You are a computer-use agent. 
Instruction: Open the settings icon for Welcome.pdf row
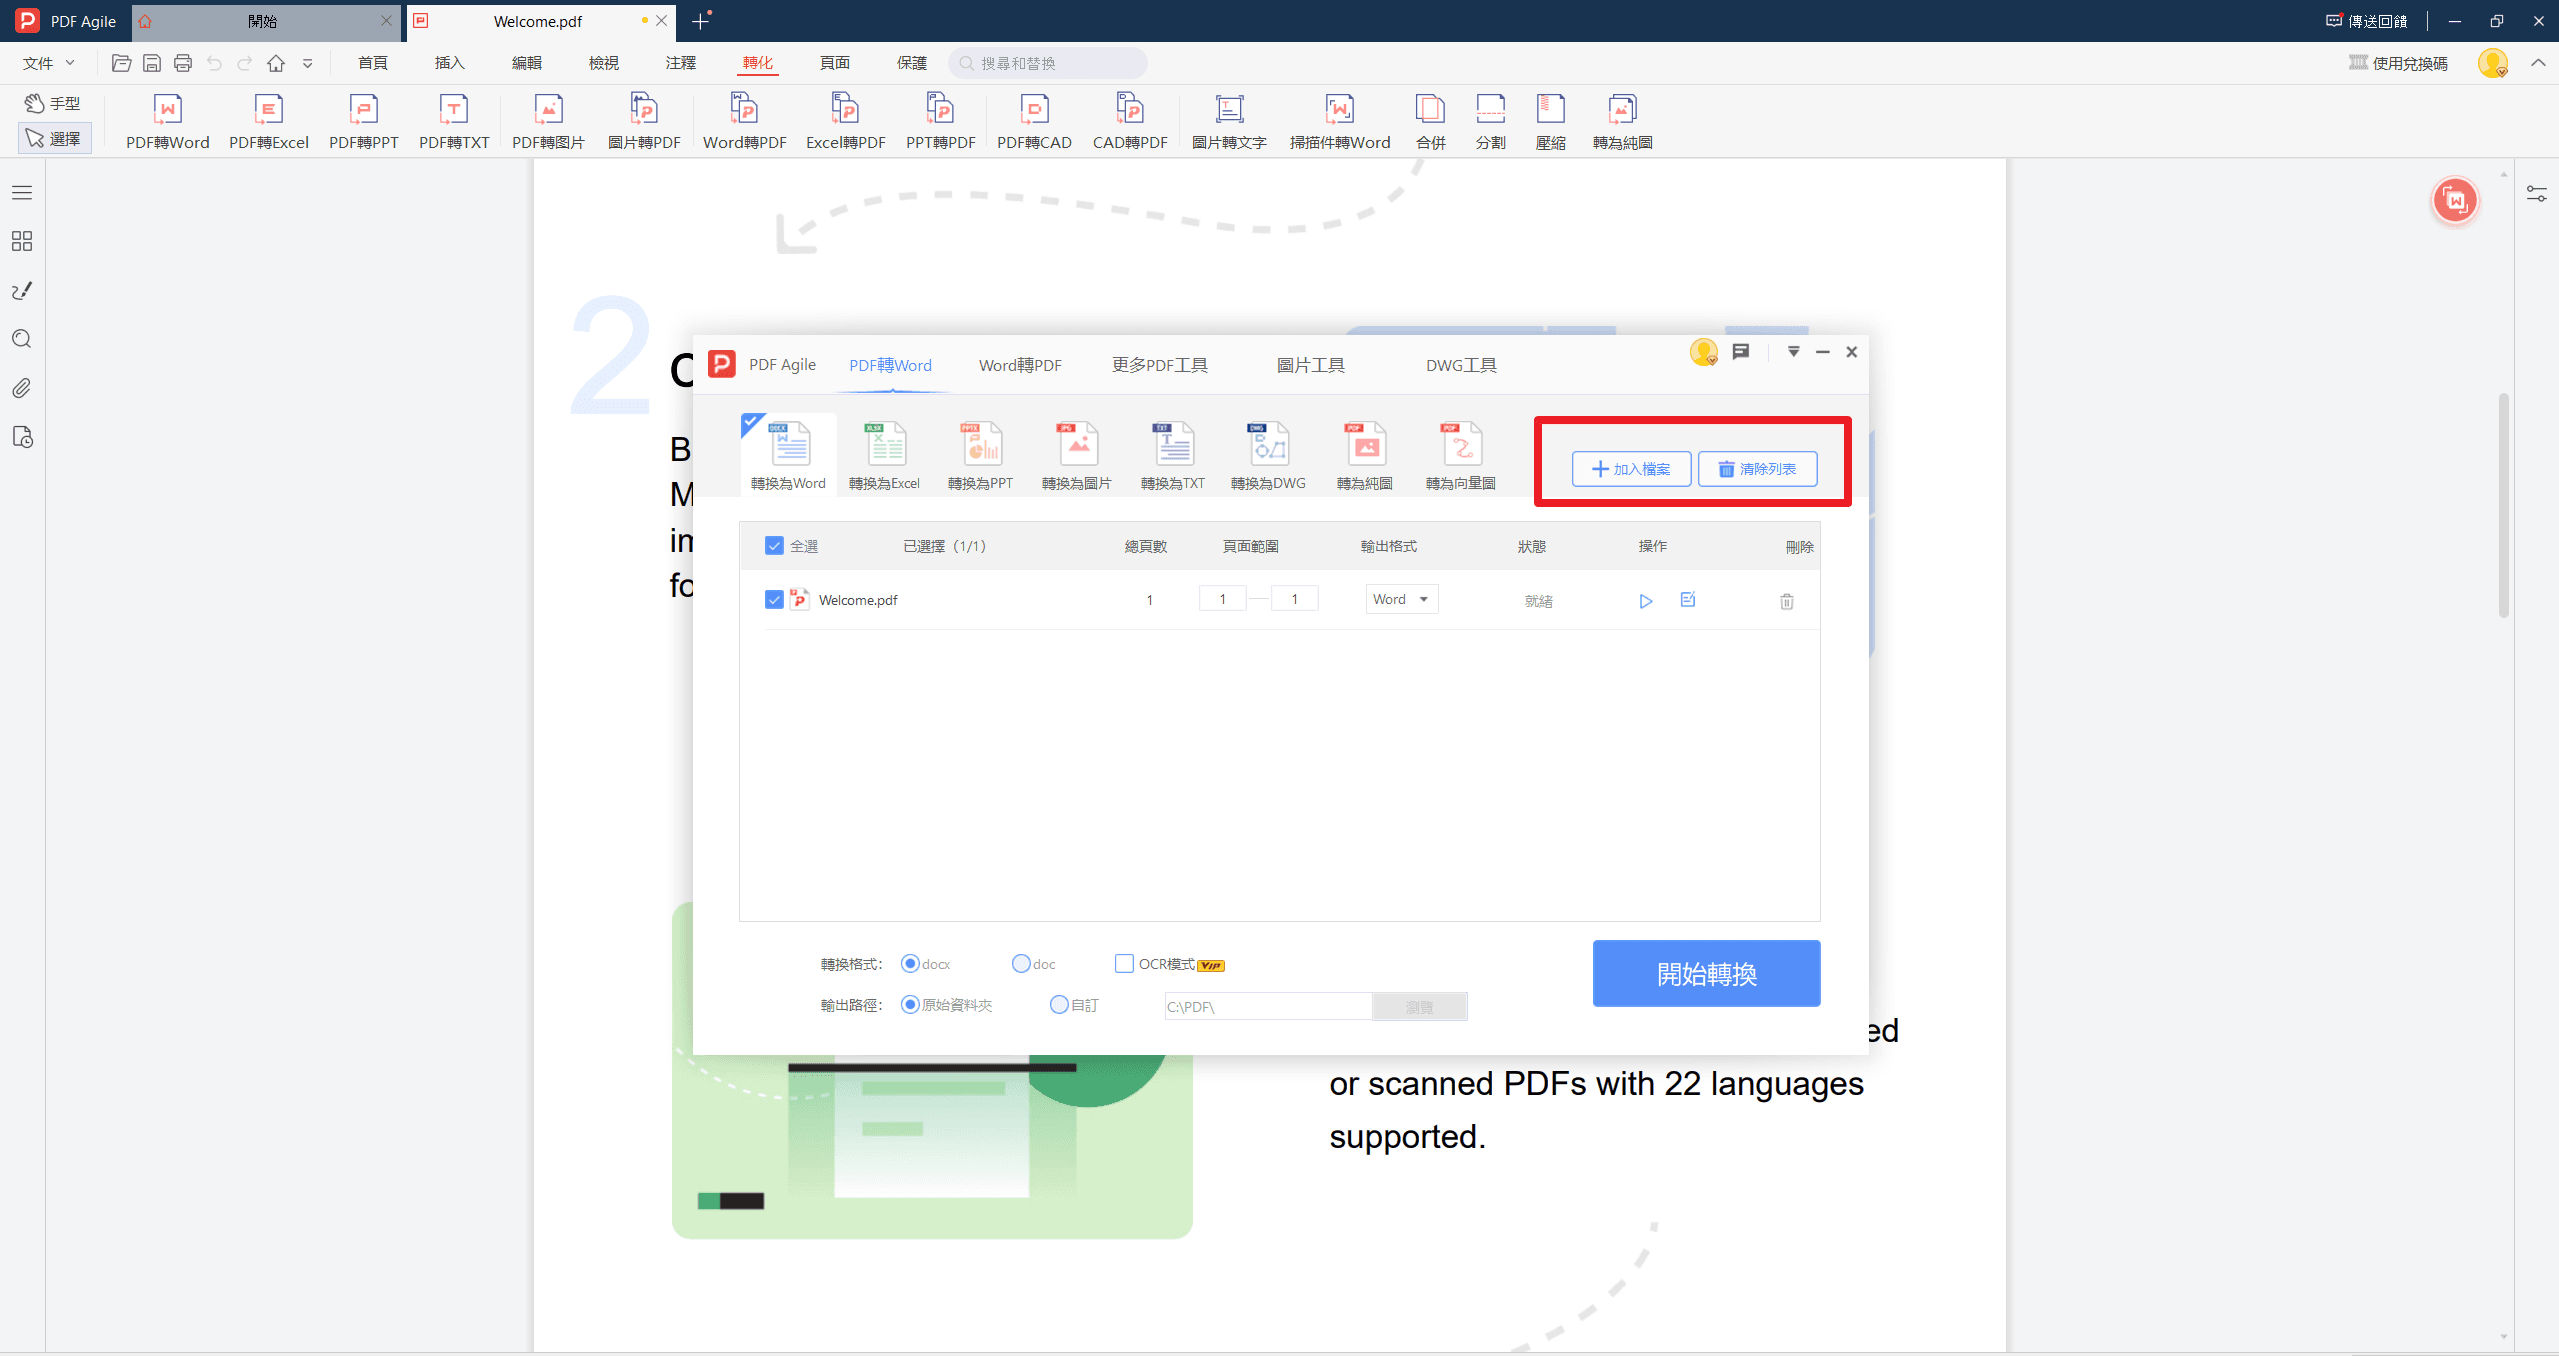[1688, 600]
